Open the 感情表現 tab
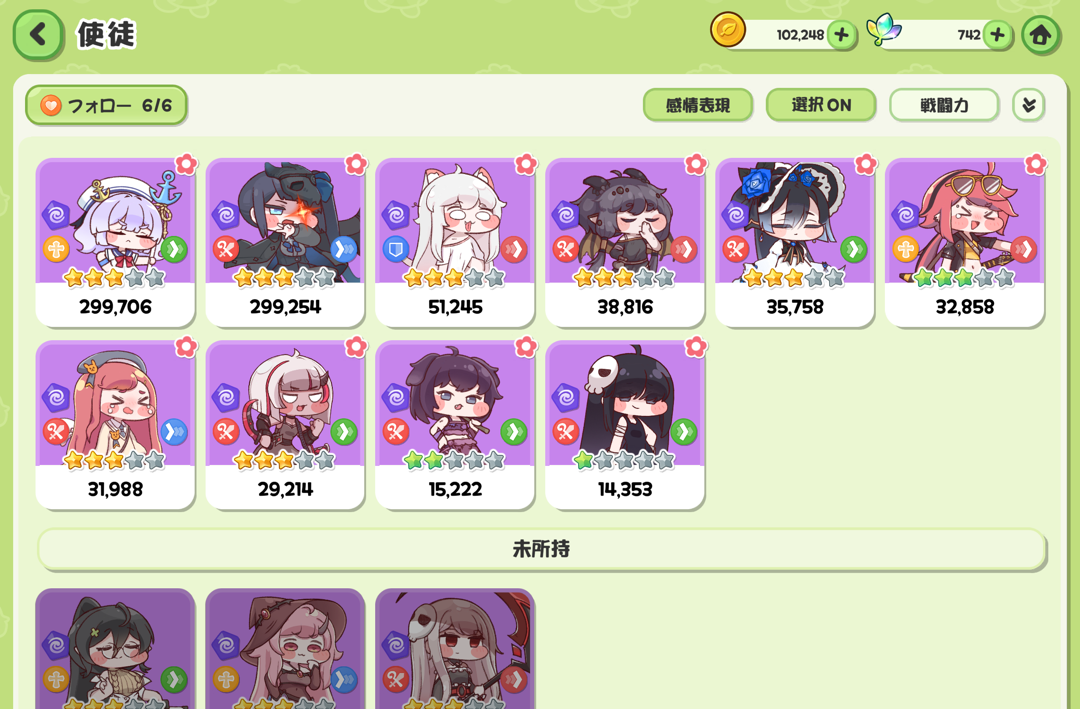 (x=698, y=105)
